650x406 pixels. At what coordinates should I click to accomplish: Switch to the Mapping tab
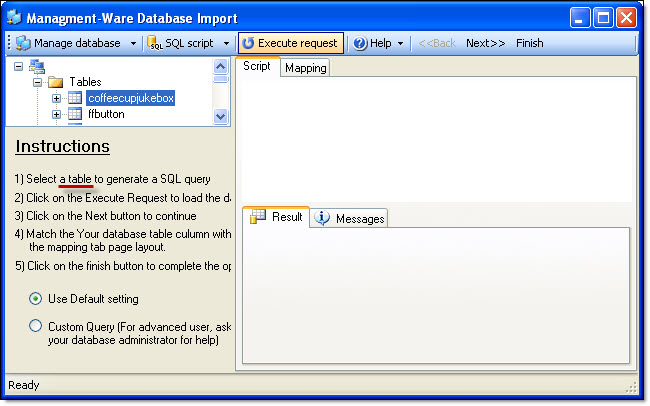click(306, 68)
